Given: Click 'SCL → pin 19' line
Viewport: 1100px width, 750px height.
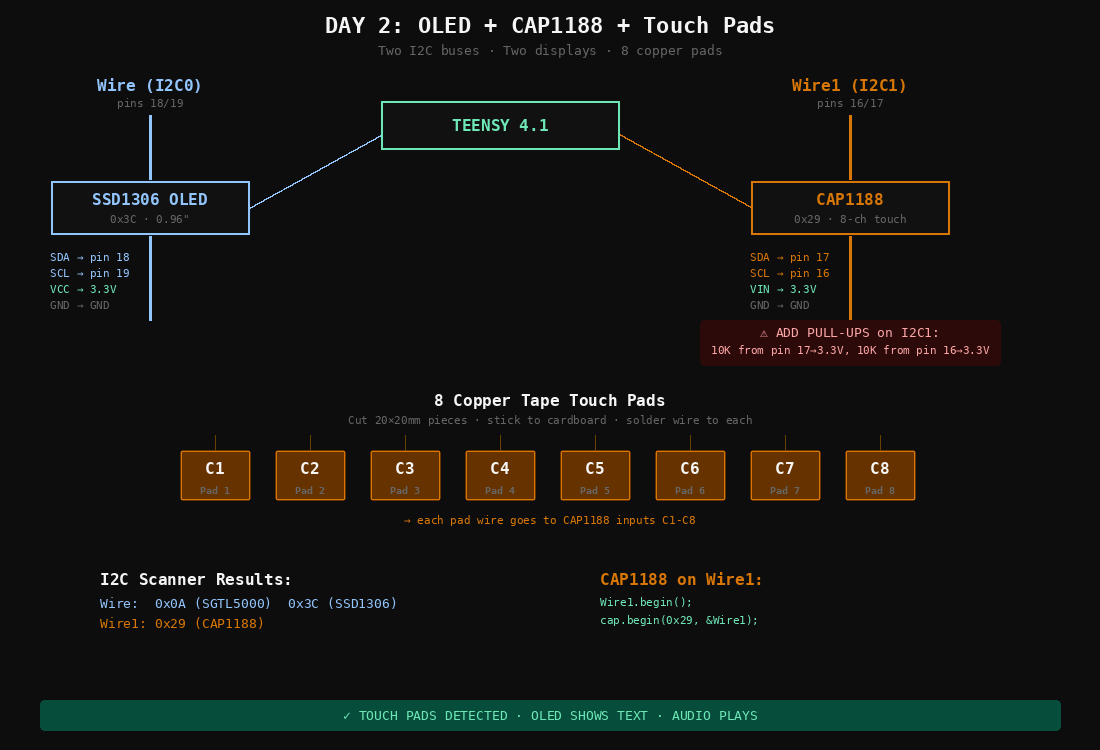Looking at the screenshot, I should (90, 274).
